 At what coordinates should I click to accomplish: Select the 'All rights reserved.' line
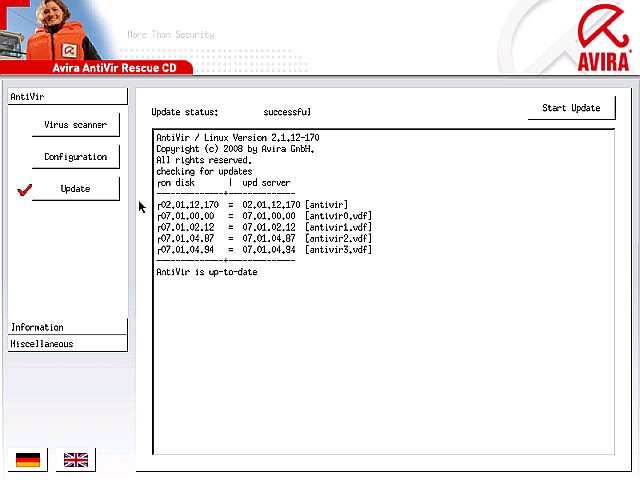click(204, 160)
